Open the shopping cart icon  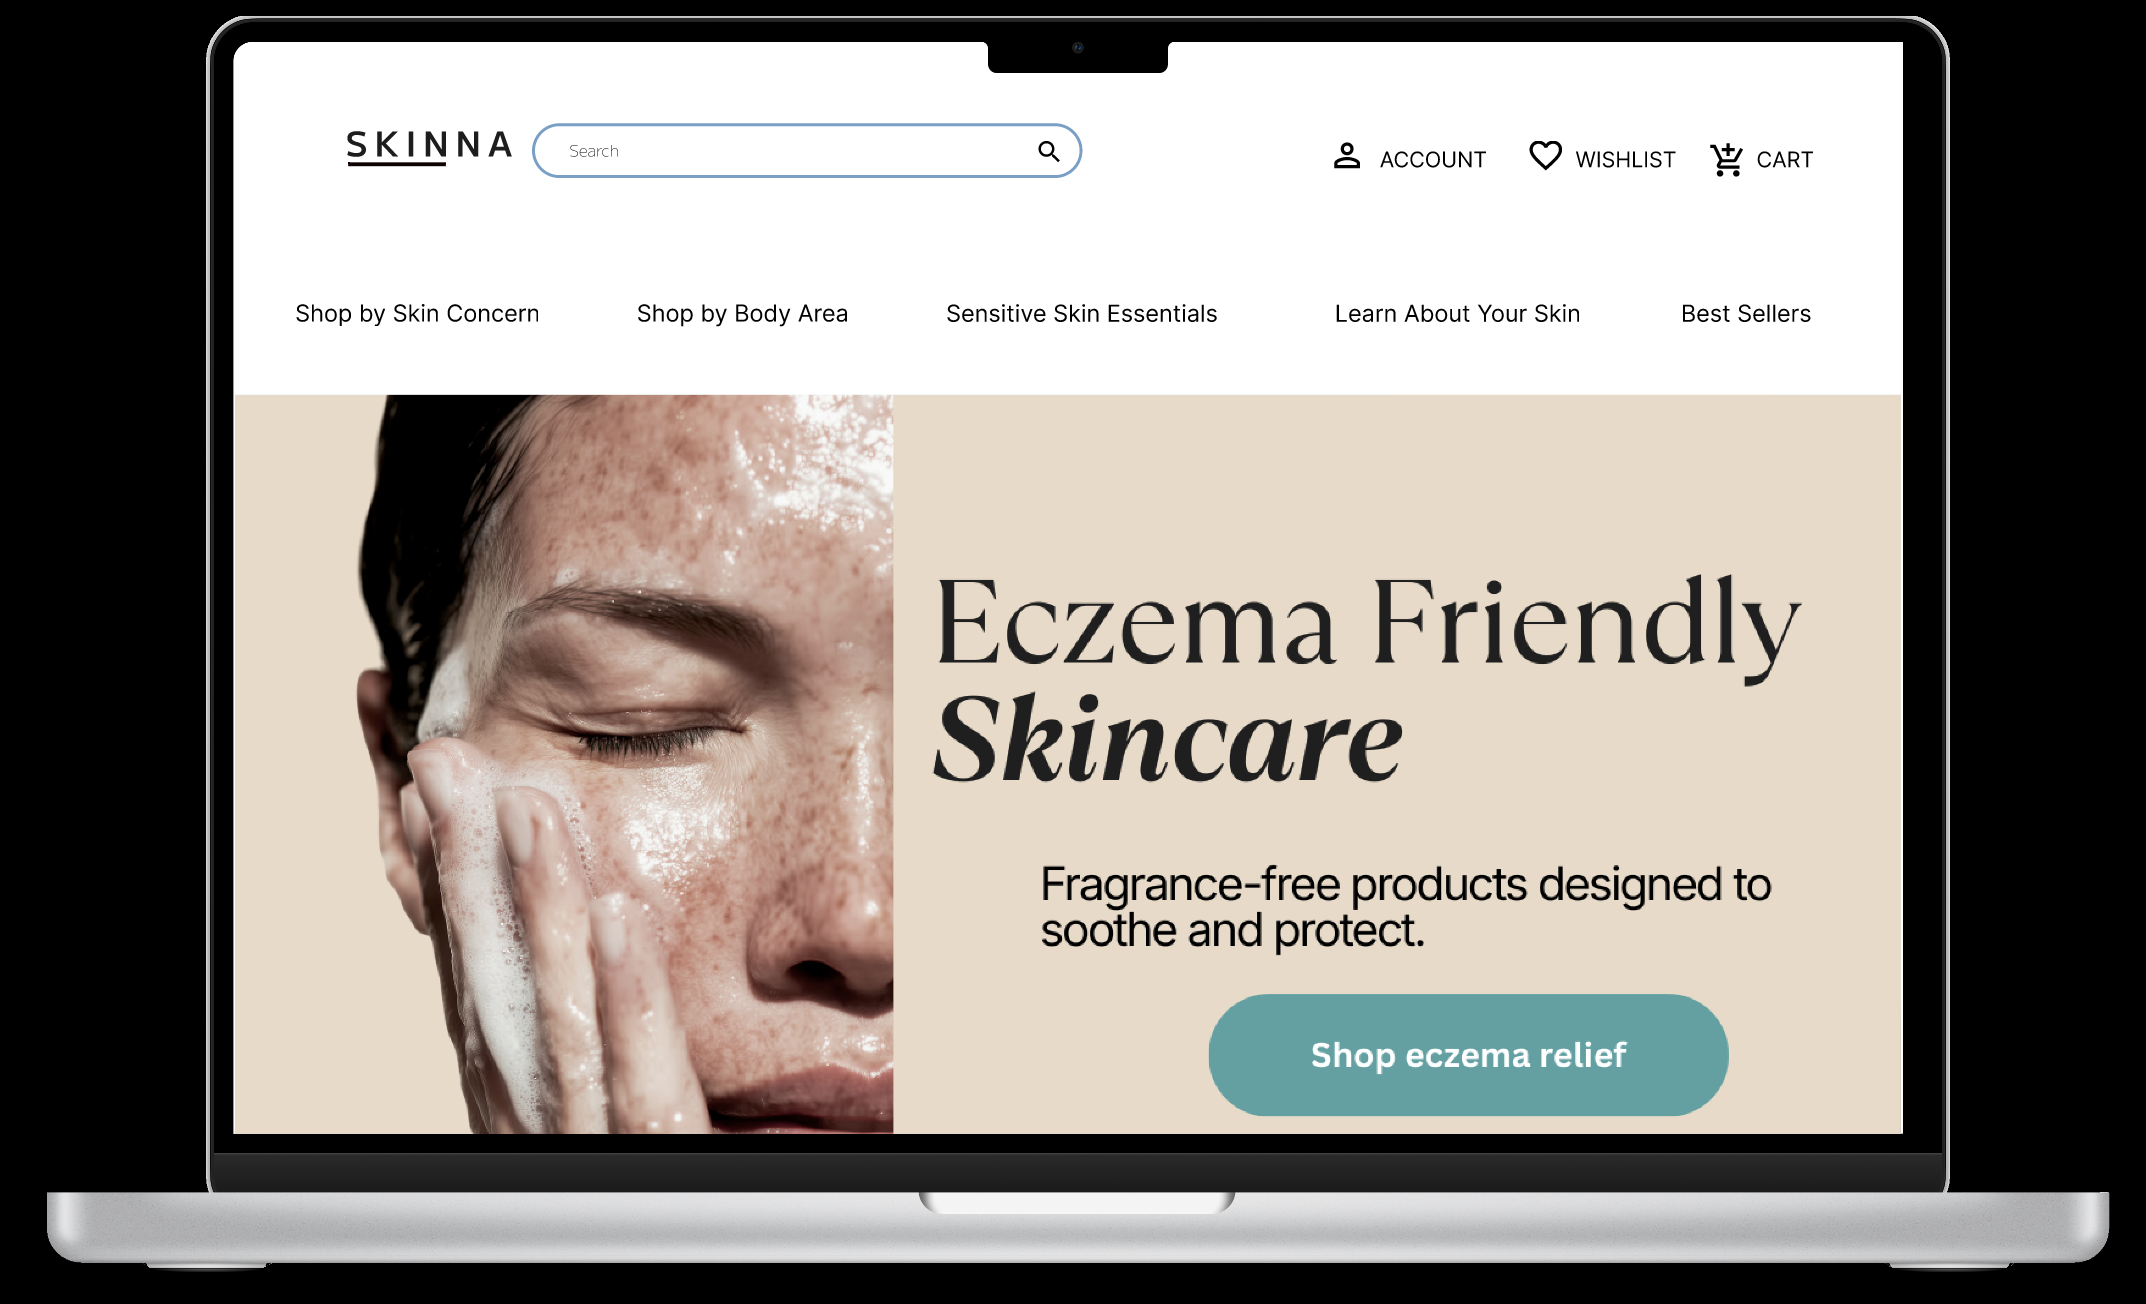1726,159
